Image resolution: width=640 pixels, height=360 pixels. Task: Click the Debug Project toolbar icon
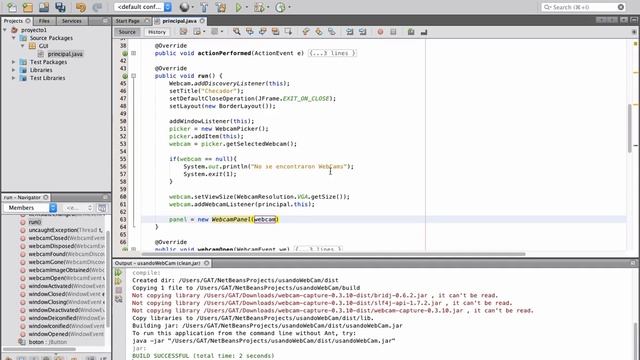coord(259,7)
